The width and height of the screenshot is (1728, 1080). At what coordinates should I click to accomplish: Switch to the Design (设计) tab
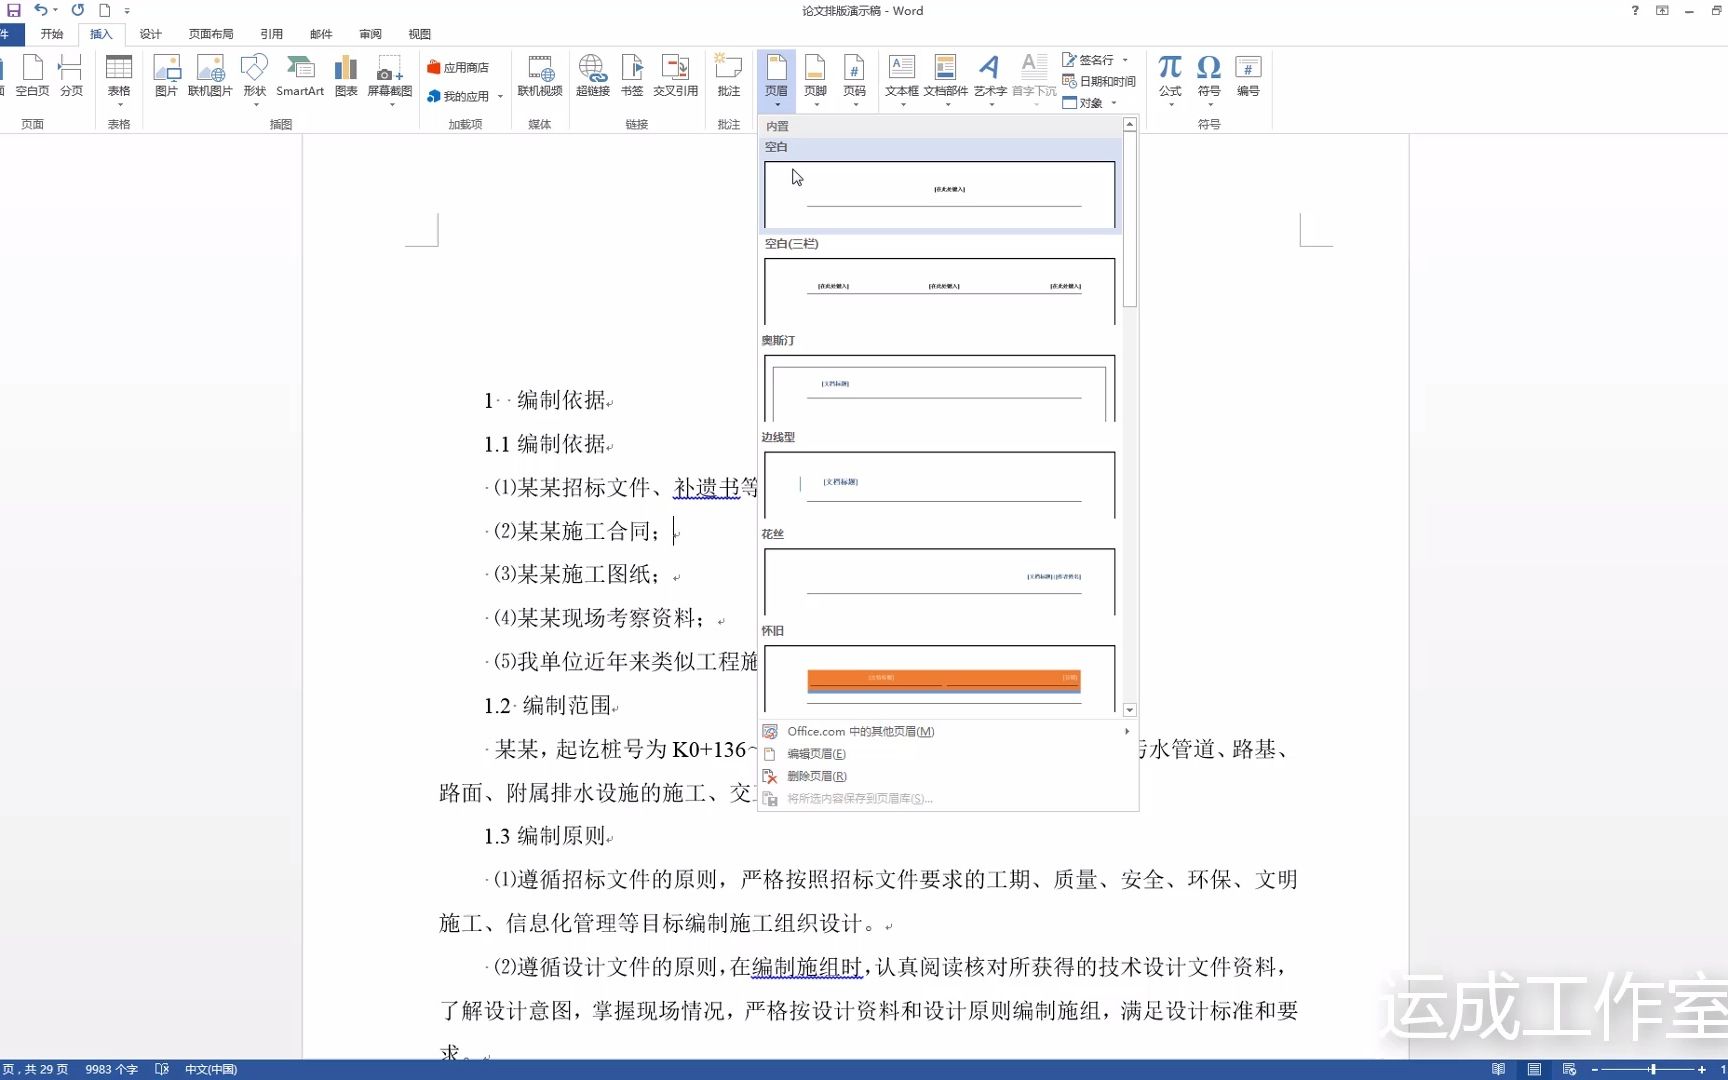[x=150, y=34]
